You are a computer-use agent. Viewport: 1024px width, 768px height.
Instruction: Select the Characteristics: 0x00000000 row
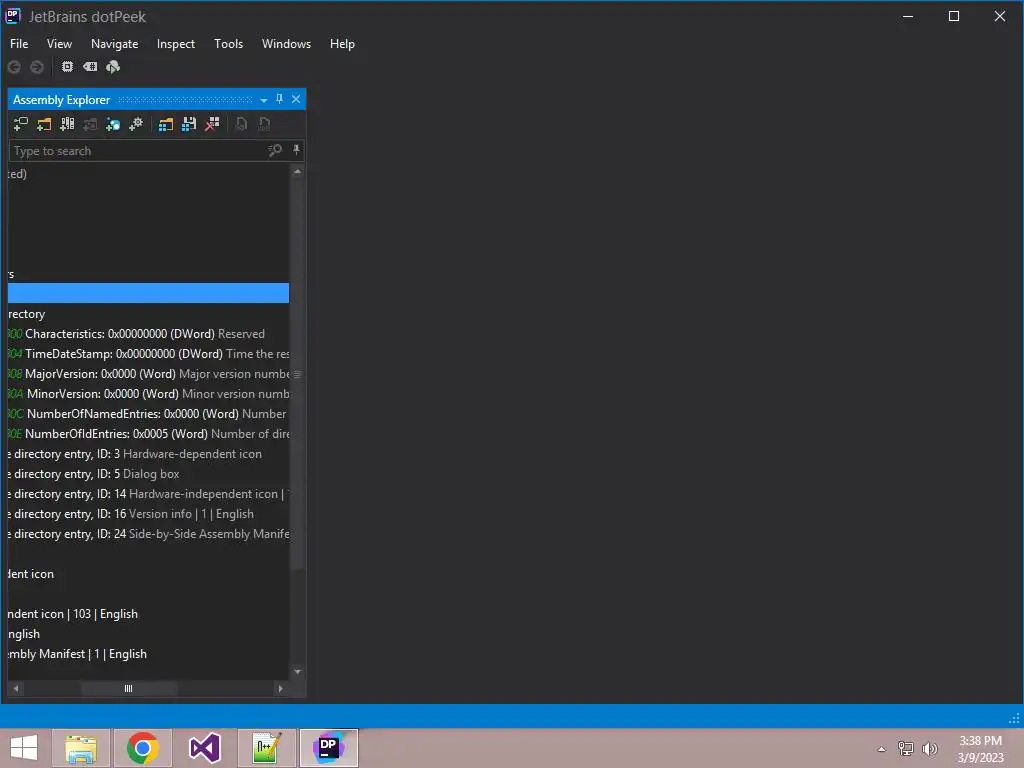tap(148, 334)
